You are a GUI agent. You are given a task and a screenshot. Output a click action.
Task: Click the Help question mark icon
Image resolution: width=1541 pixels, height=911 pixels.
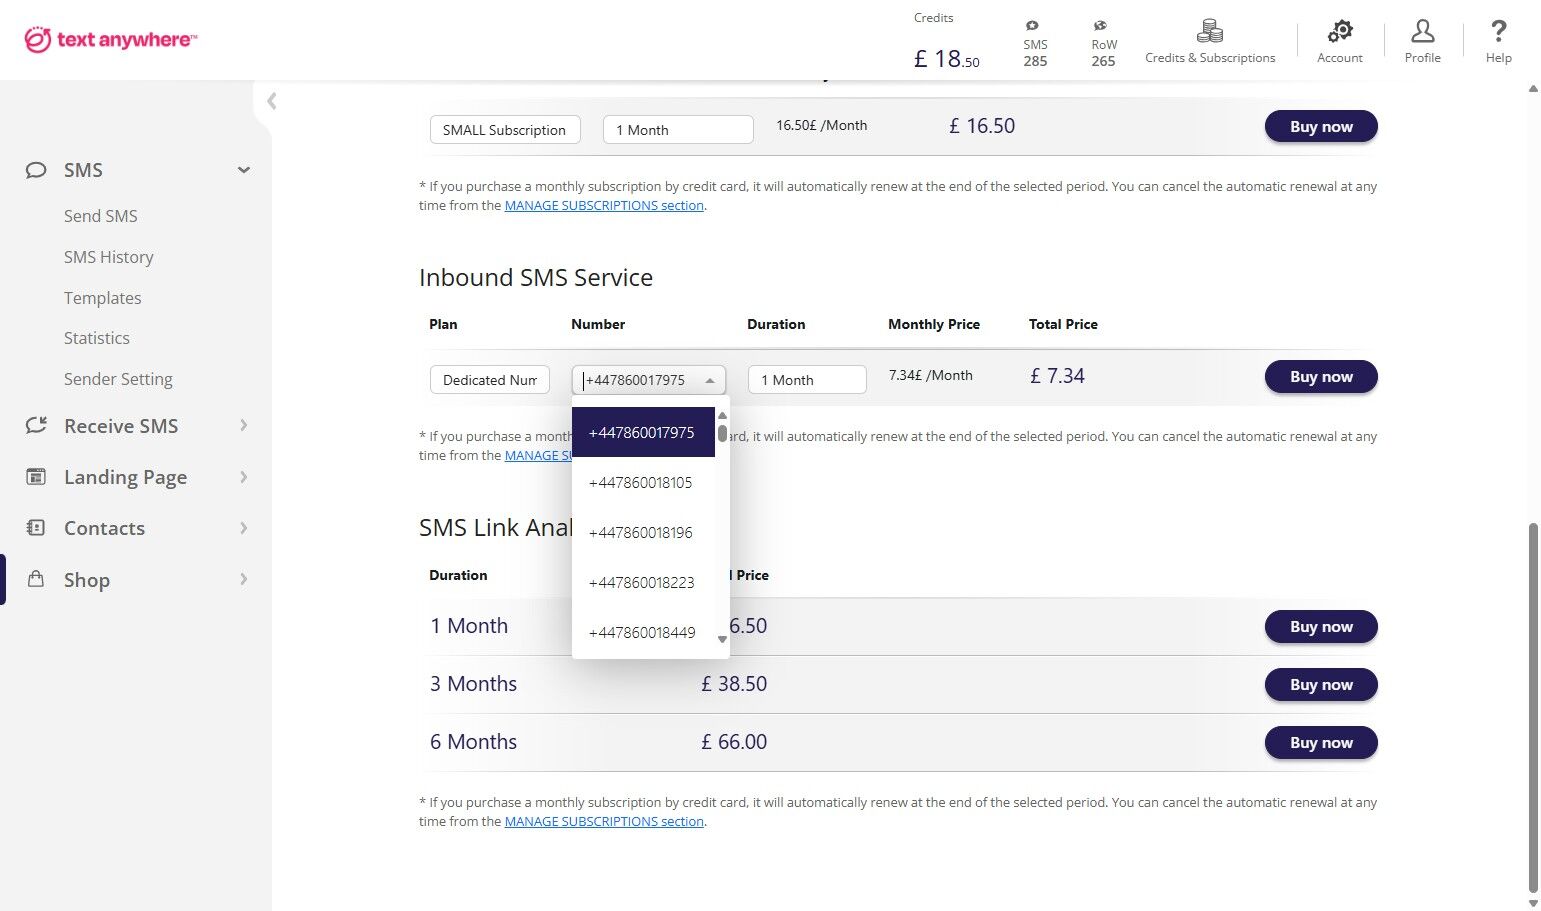pyautogui.click(x=1498, y=33)
